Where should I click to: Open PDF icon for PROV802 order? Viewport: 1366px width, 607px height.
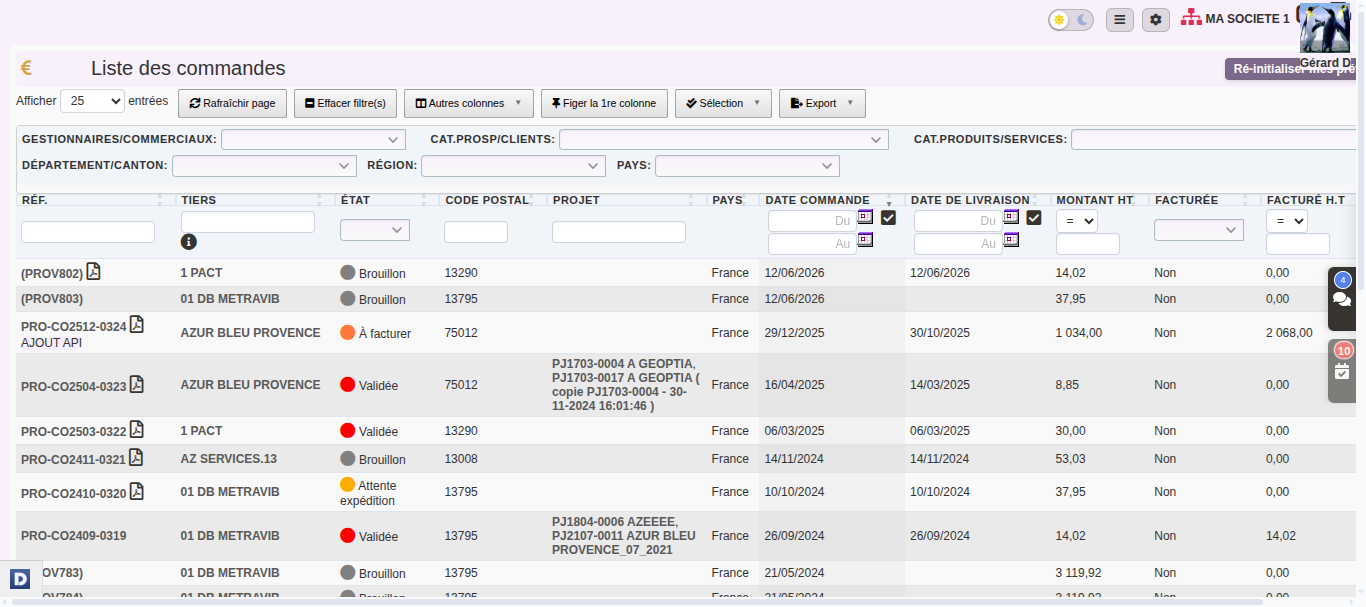pyautogui.click(x=93, y=271)
